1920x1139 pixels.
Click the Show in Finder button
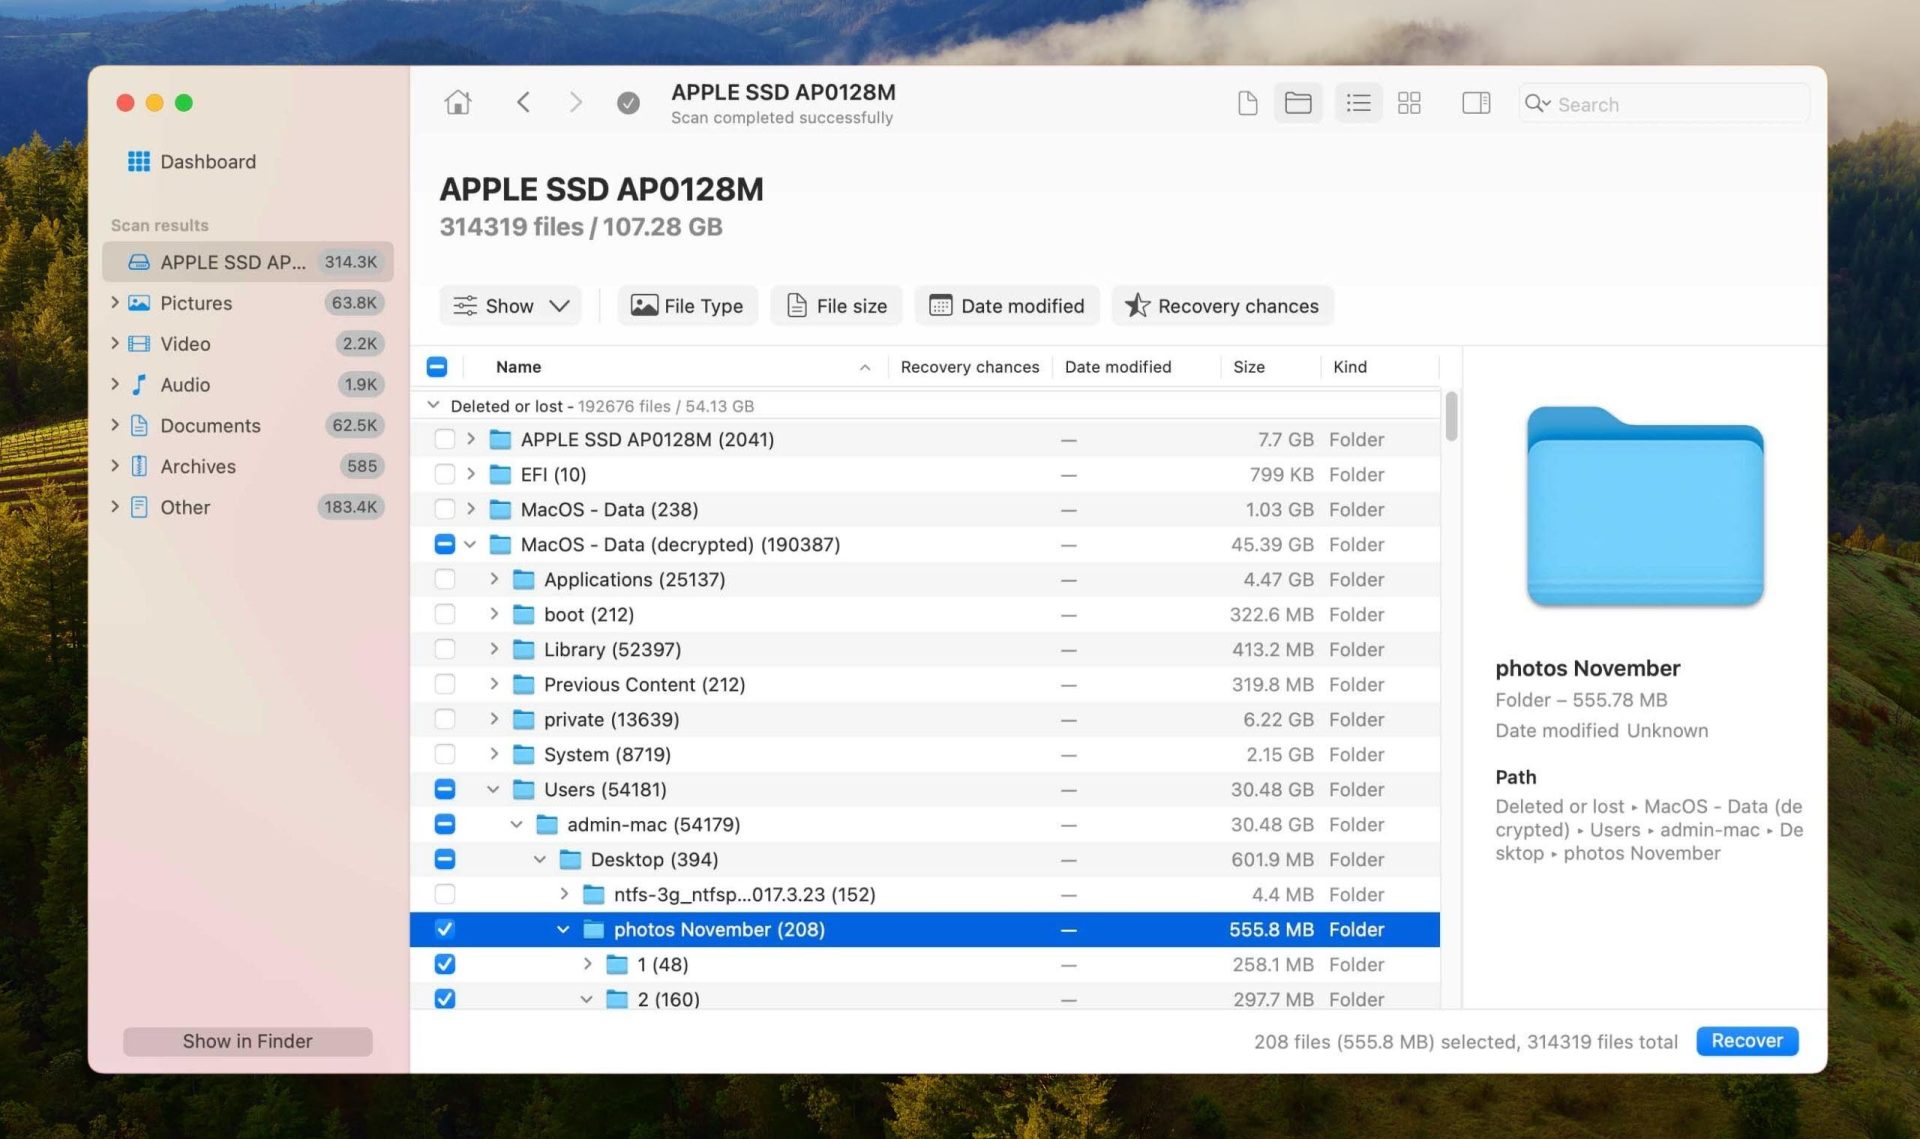click(x=247, y=1040)
